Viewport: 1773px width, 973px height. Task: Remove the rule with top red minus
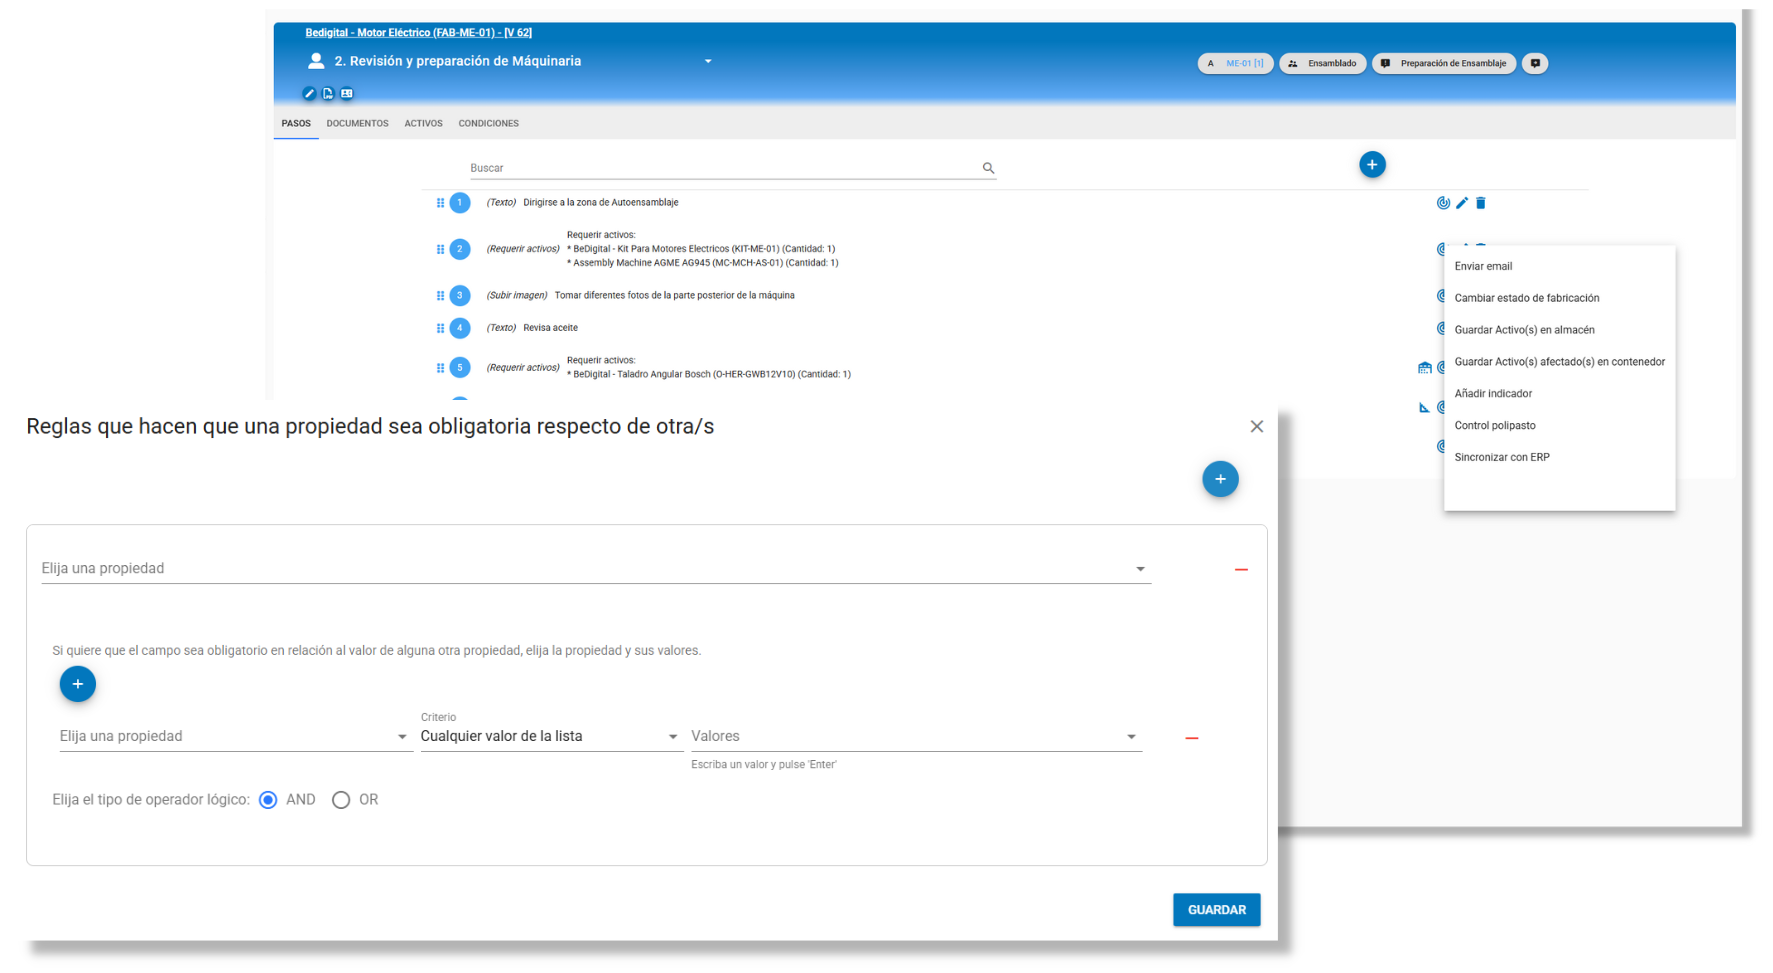click(x=1241, y=569)
